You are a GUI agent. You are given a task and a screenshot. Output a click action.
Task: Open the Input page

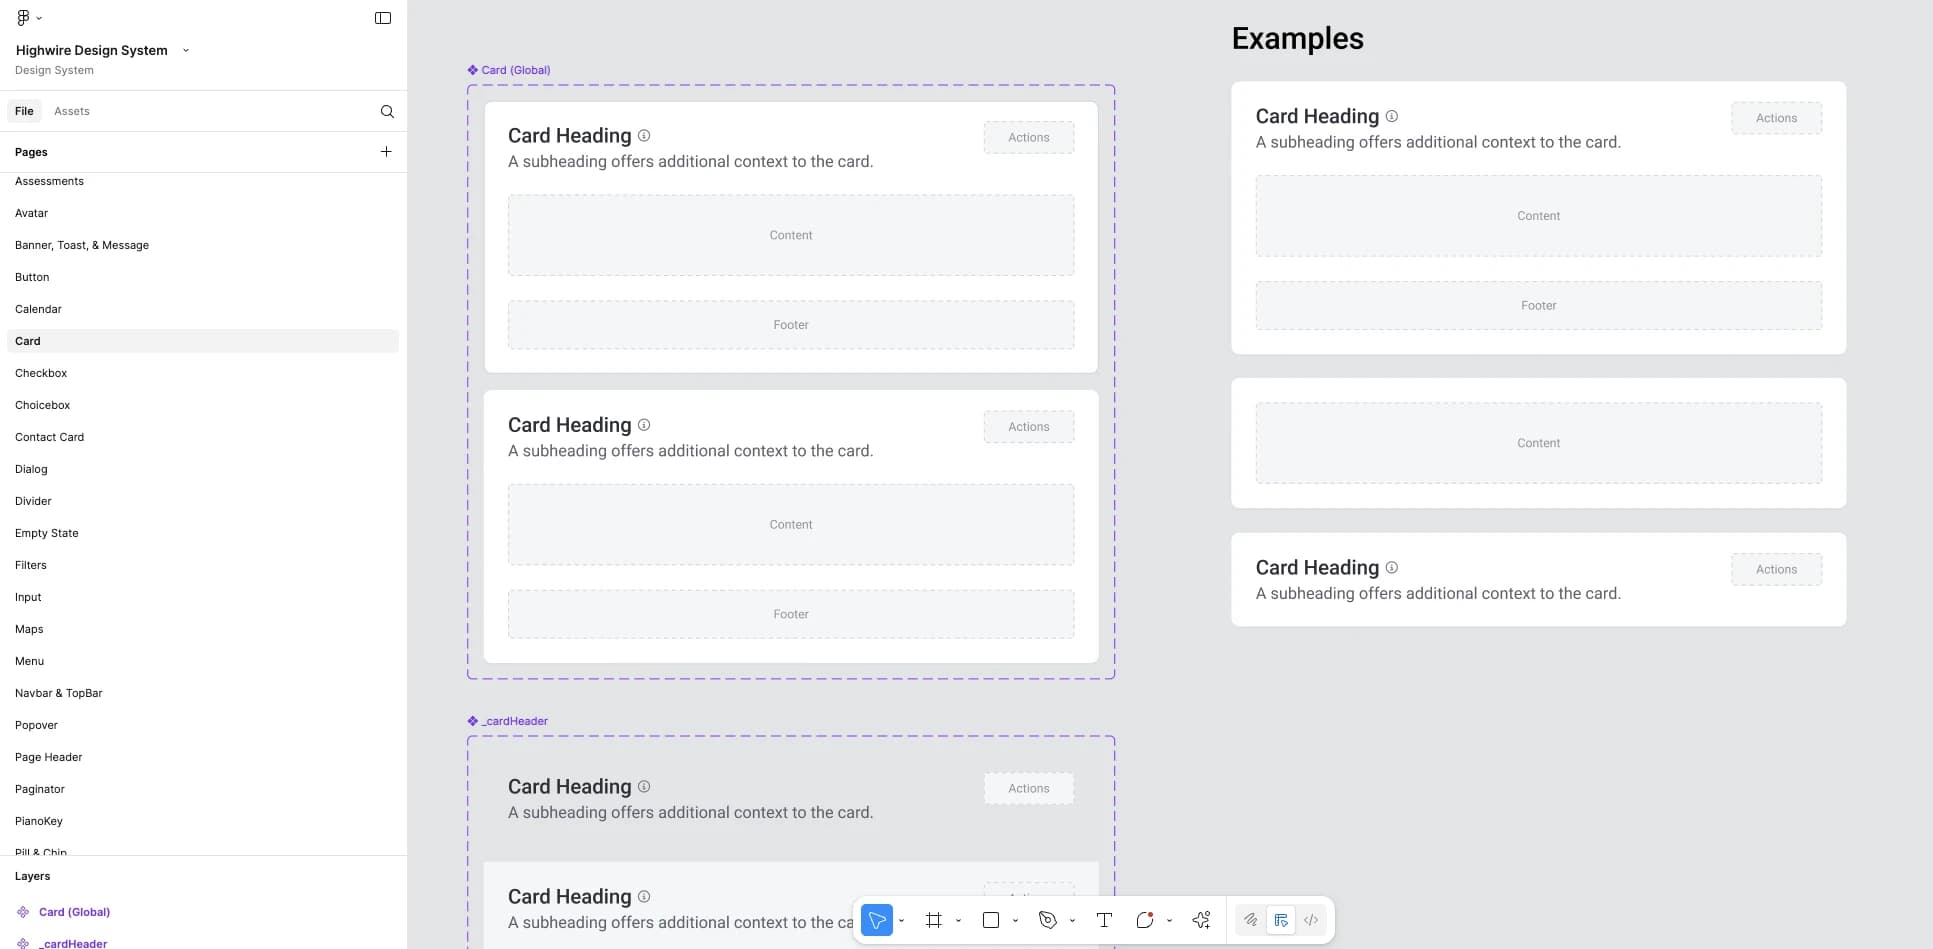click(x=202, y=597)
